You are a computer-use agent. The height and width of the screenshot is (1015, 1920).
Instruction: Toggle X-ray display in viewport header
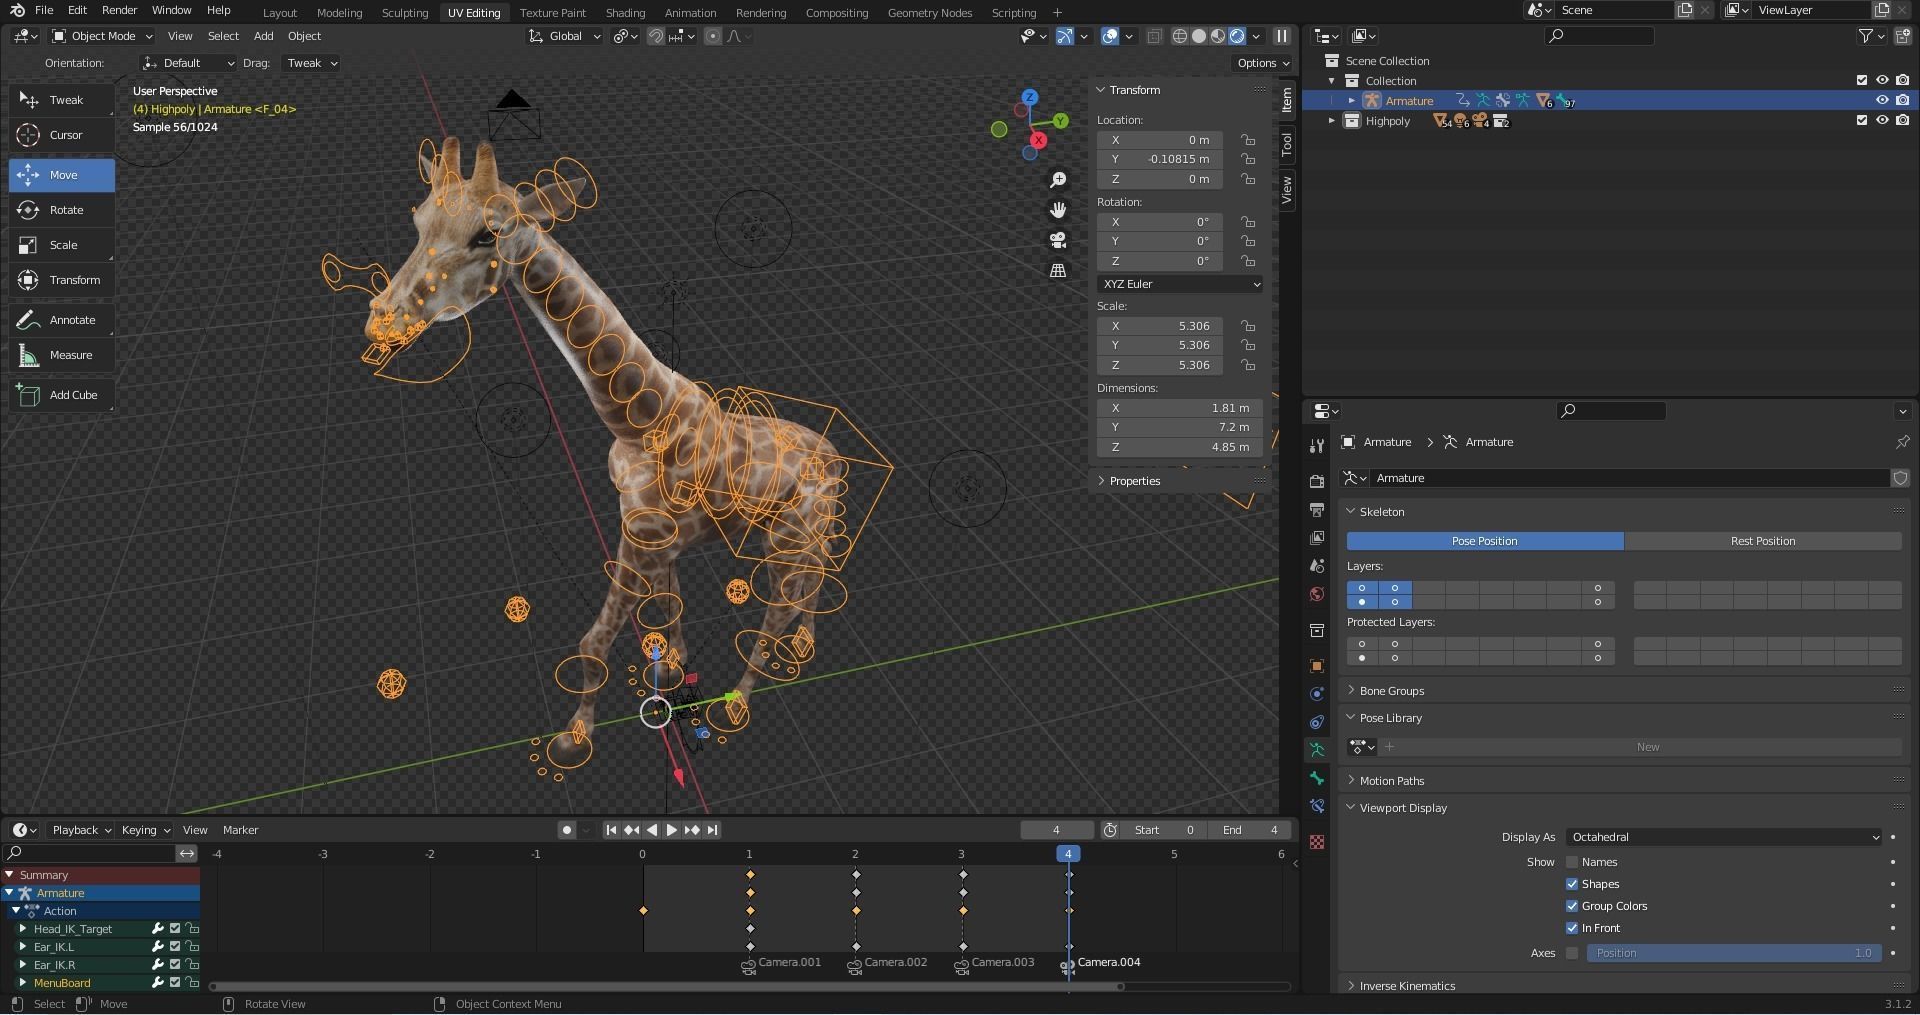[1154, 36]
